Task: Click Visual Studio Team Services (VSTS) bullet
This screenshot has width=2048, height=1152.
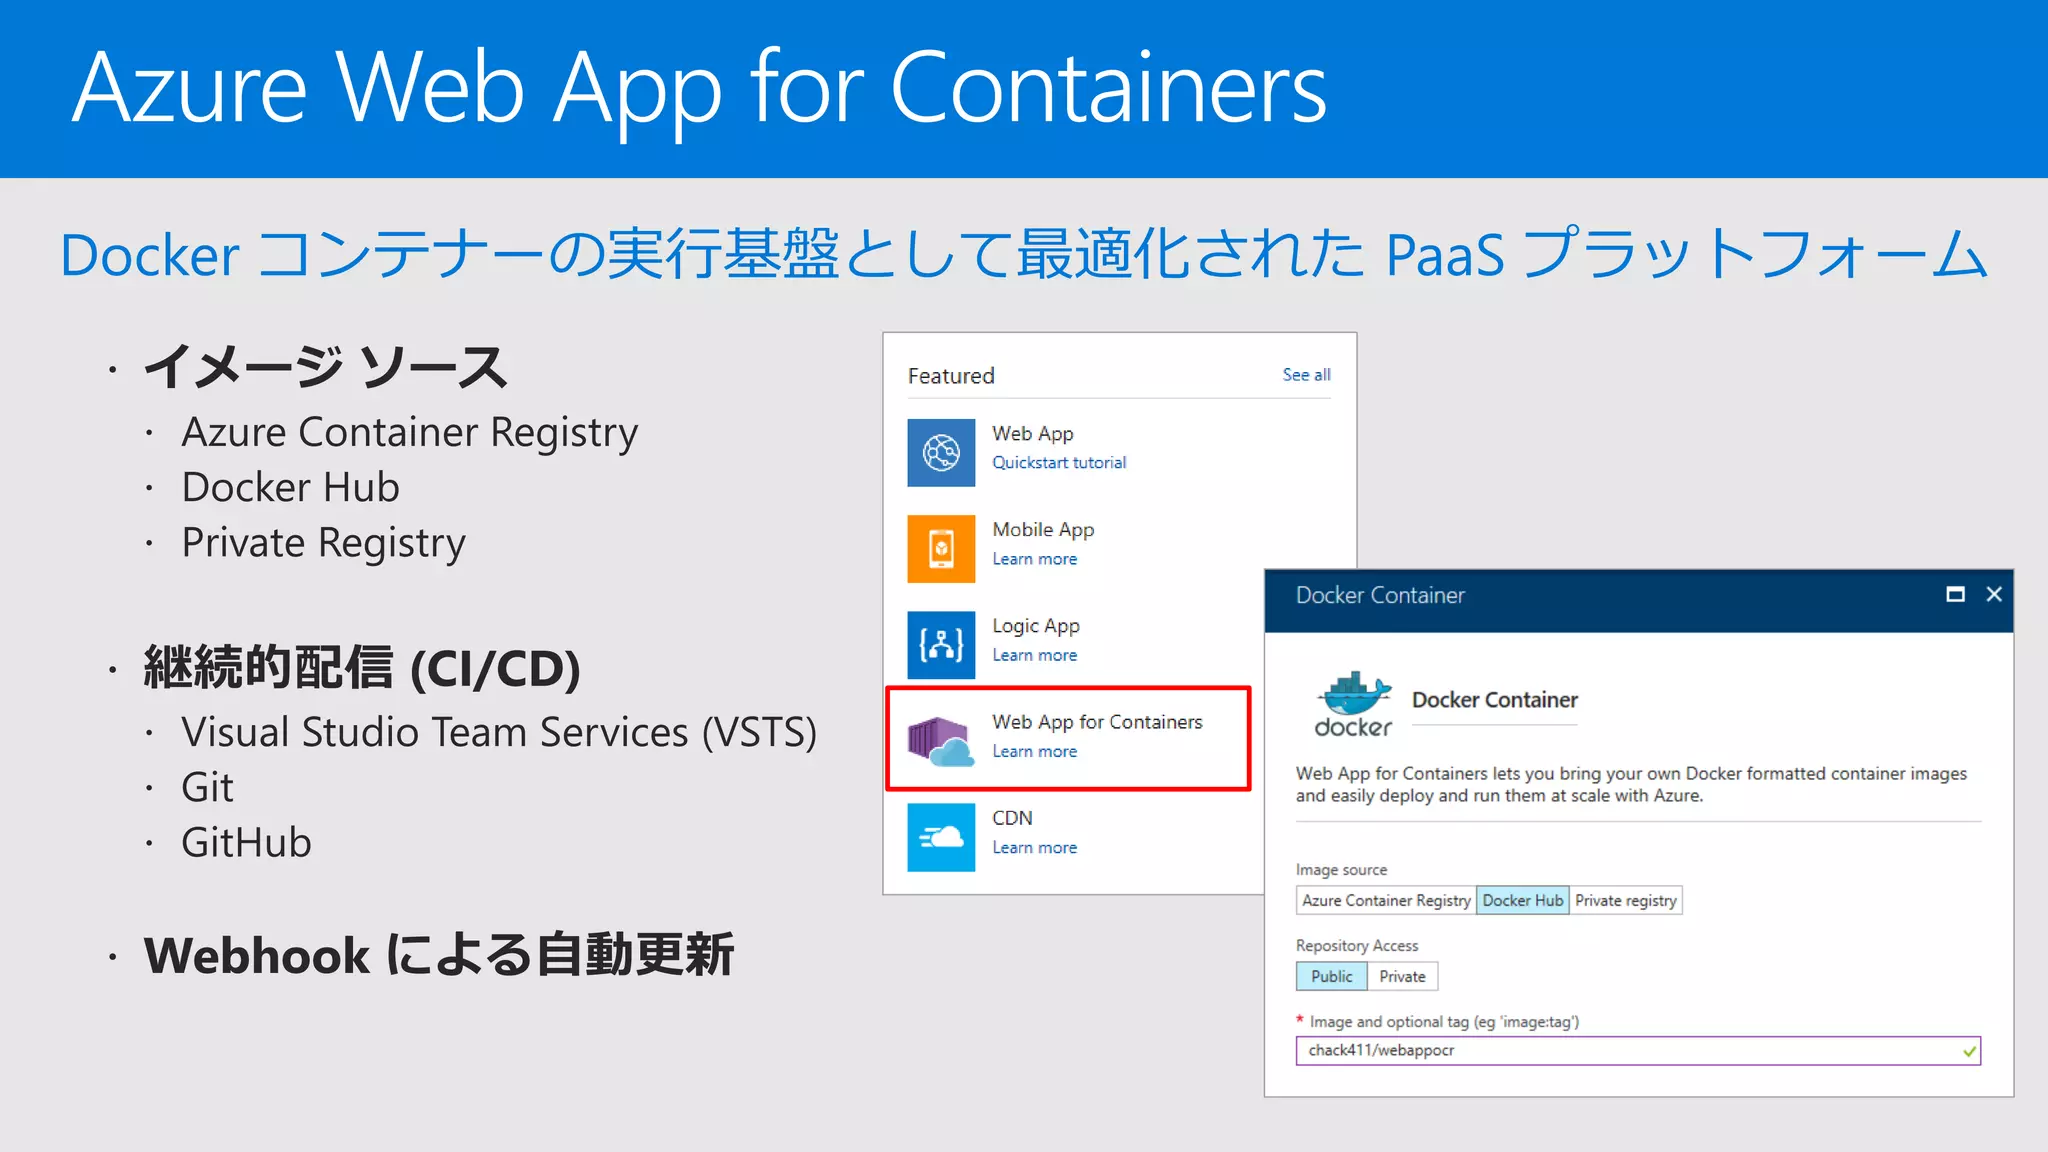Action: tap(499, 732)
